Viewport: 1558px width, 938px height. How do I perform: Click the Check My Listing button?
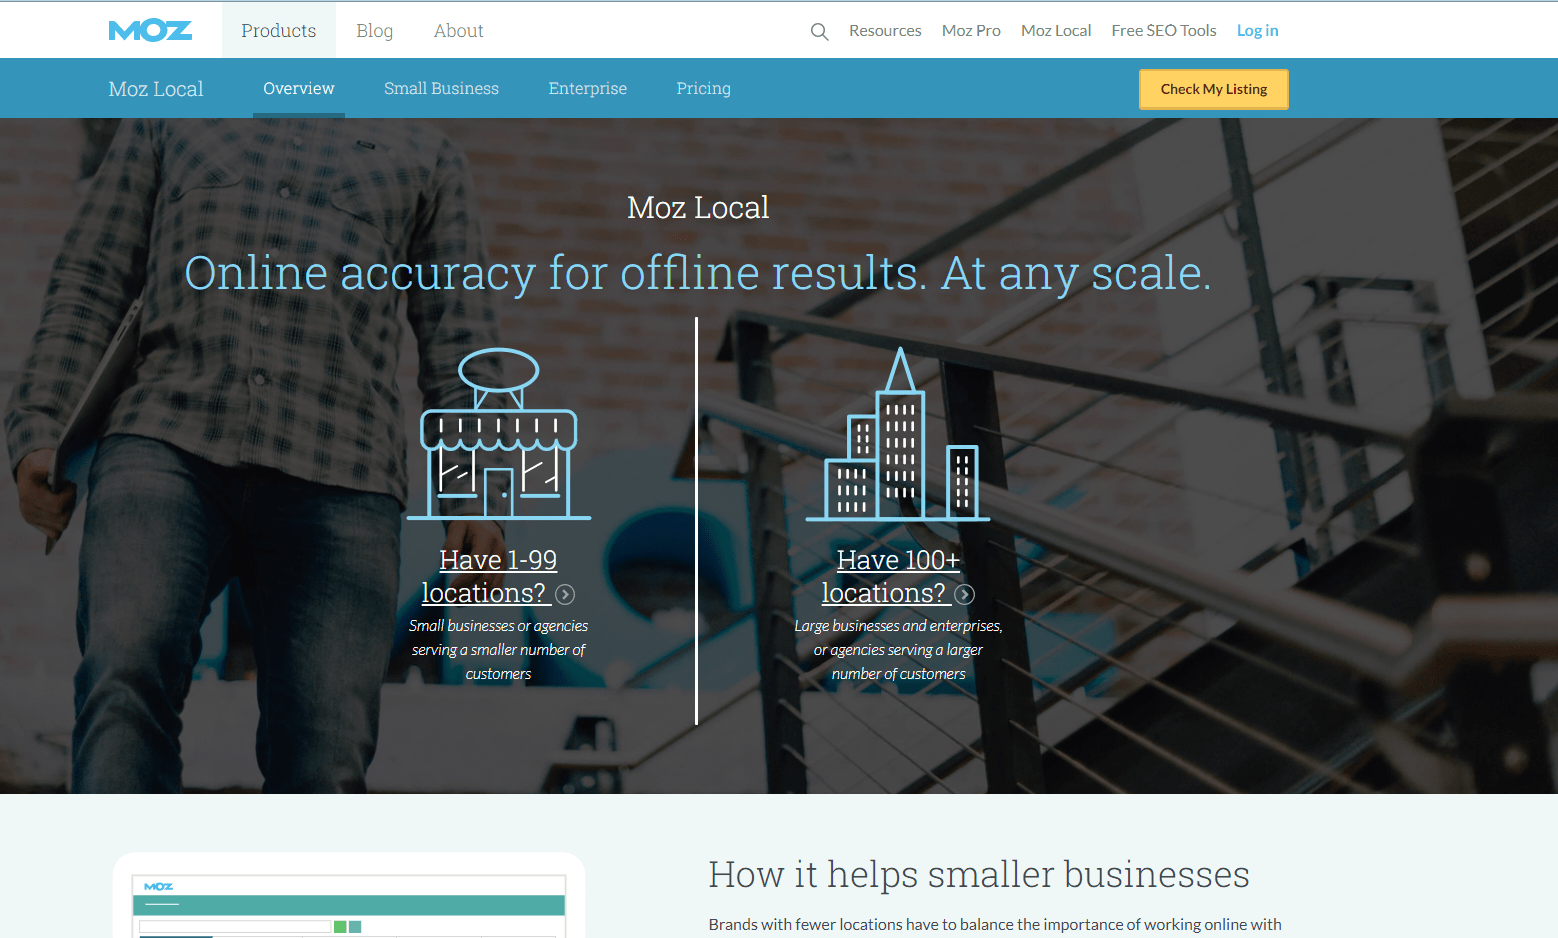point(1214,89)
